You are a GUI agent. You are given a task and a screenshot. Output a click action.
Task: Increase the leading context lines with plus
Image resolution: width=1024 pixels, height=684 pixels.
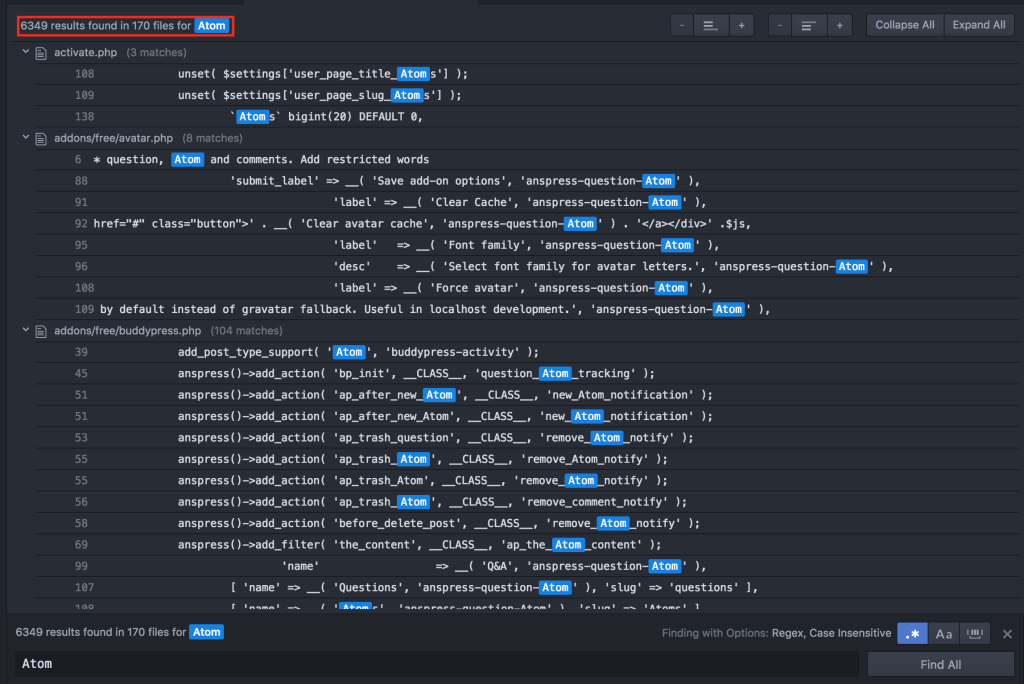(x=741, y=25)
